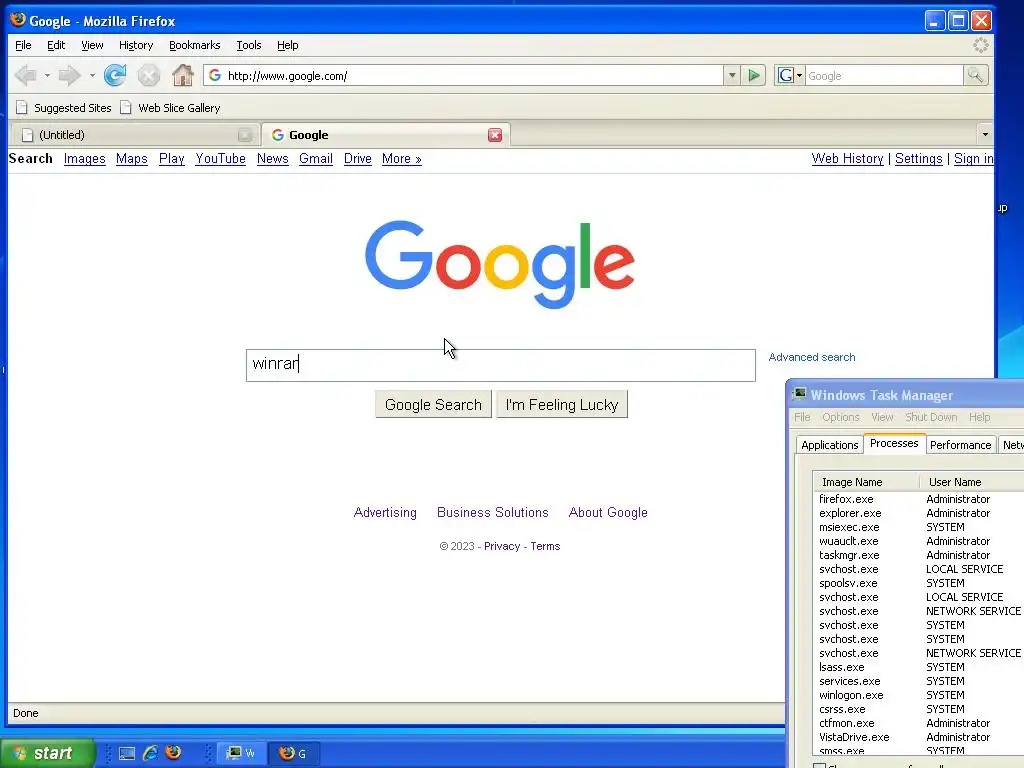This screenshot has height=768, width=1024.
Task: Click the Back arrow in Firefox toolbar
Action: [26, 76]
